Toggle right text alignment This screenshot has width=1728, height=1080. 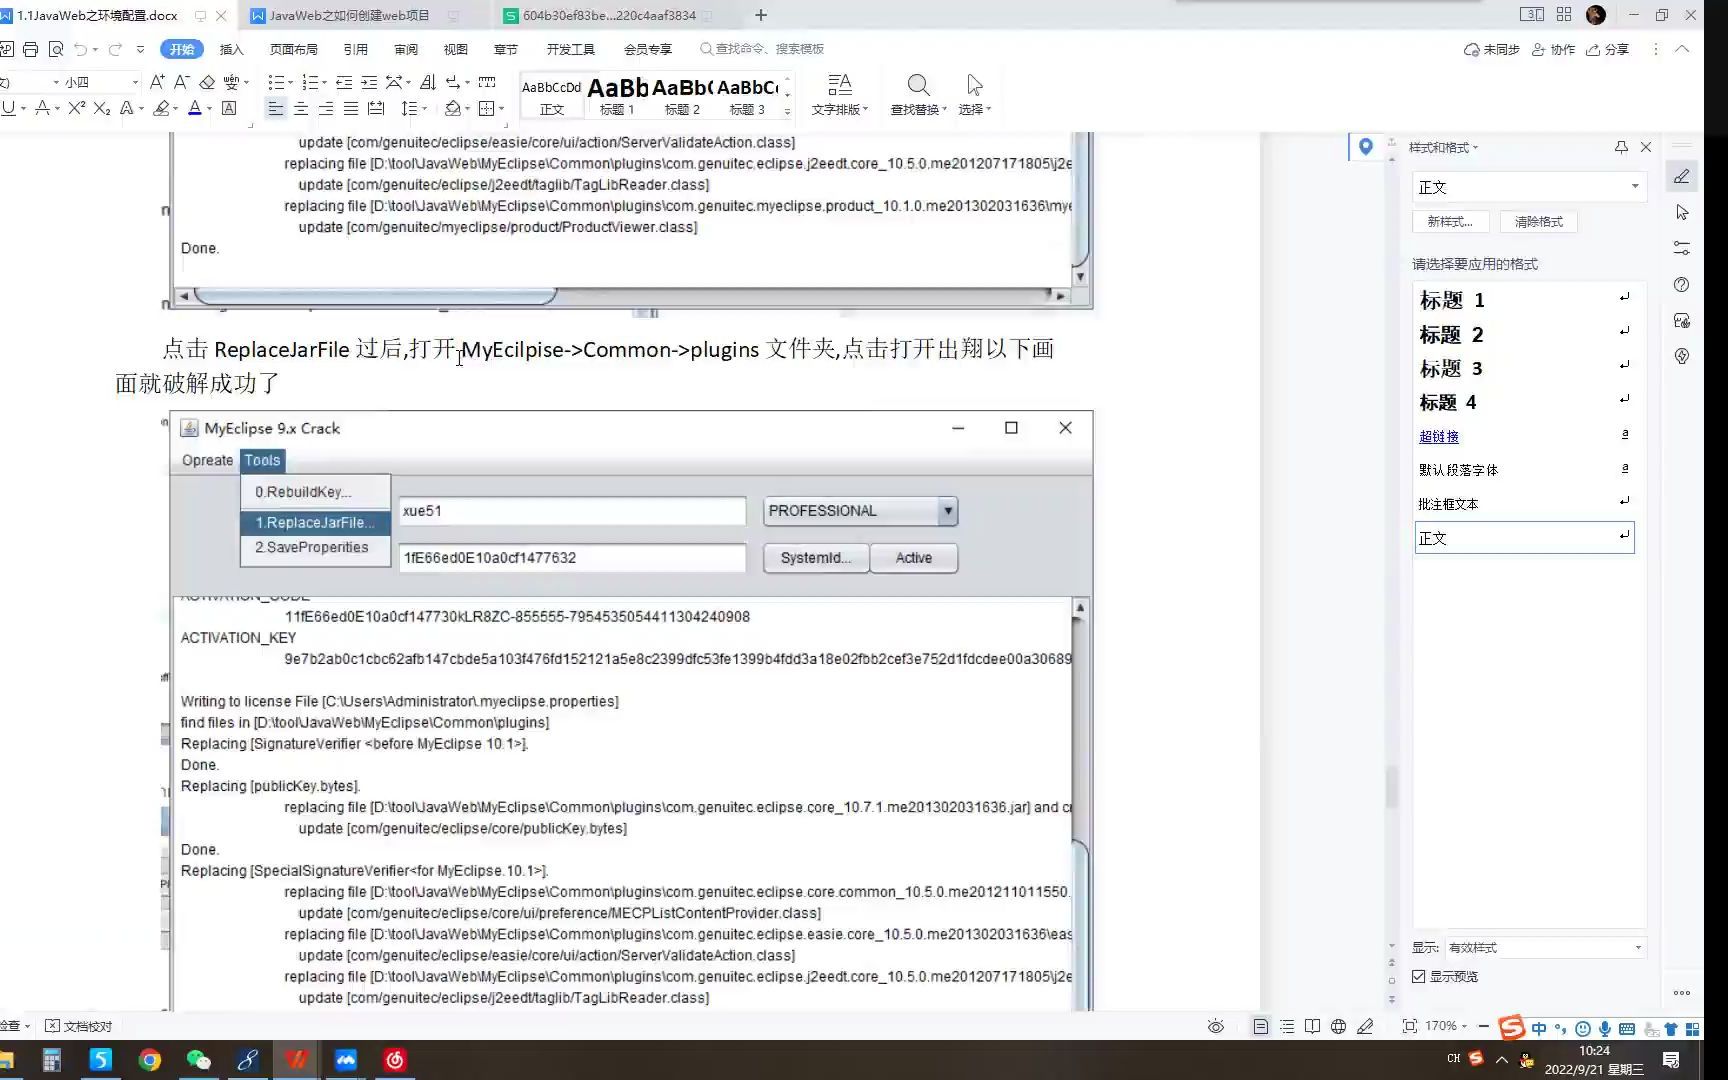tap(326, 108)
